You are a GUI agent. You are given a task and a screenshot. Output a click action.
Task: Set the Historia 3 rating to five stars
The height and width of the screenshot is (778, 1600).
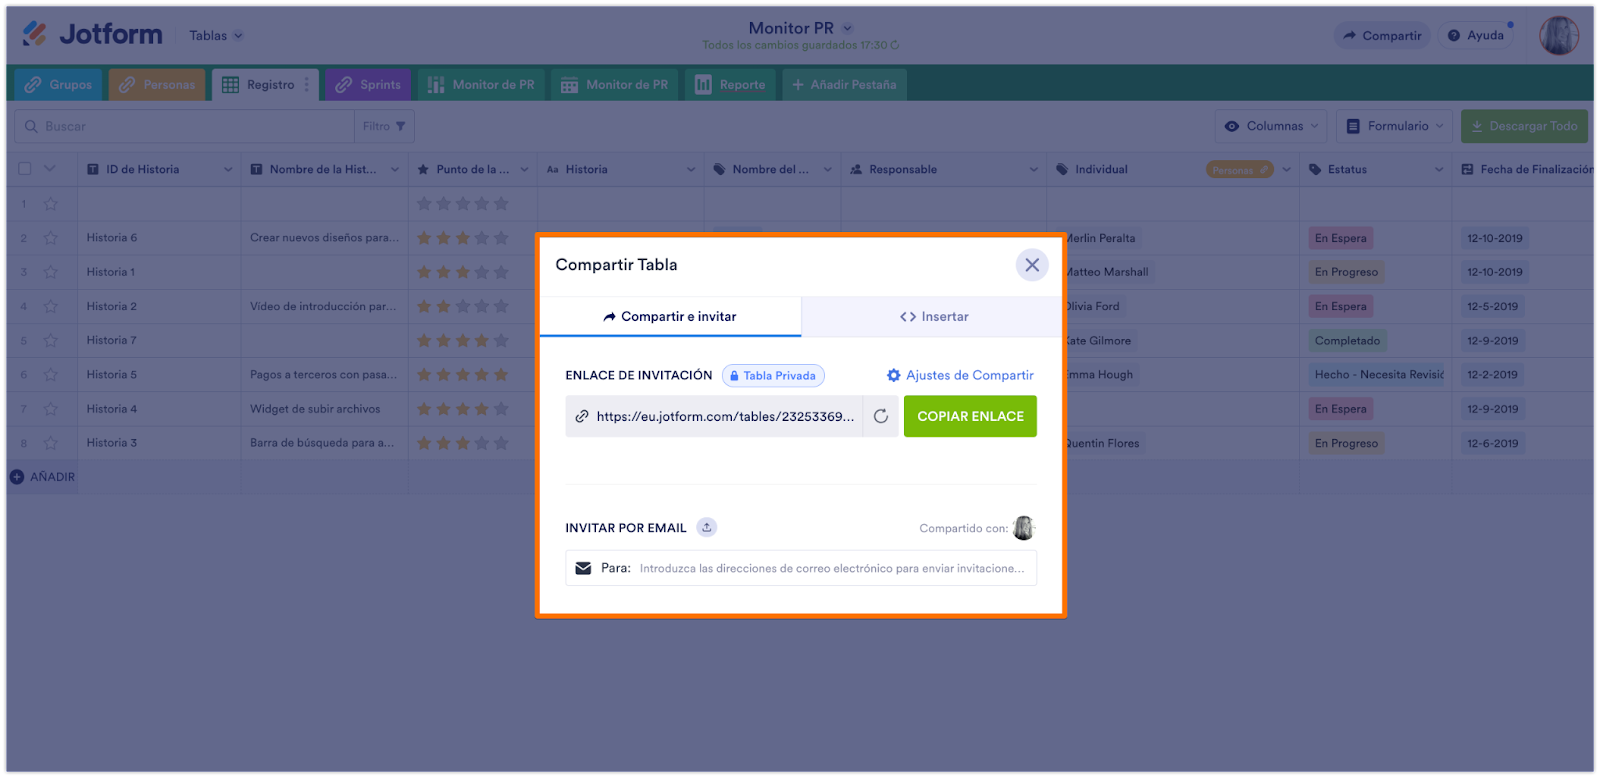coord(501,443)
